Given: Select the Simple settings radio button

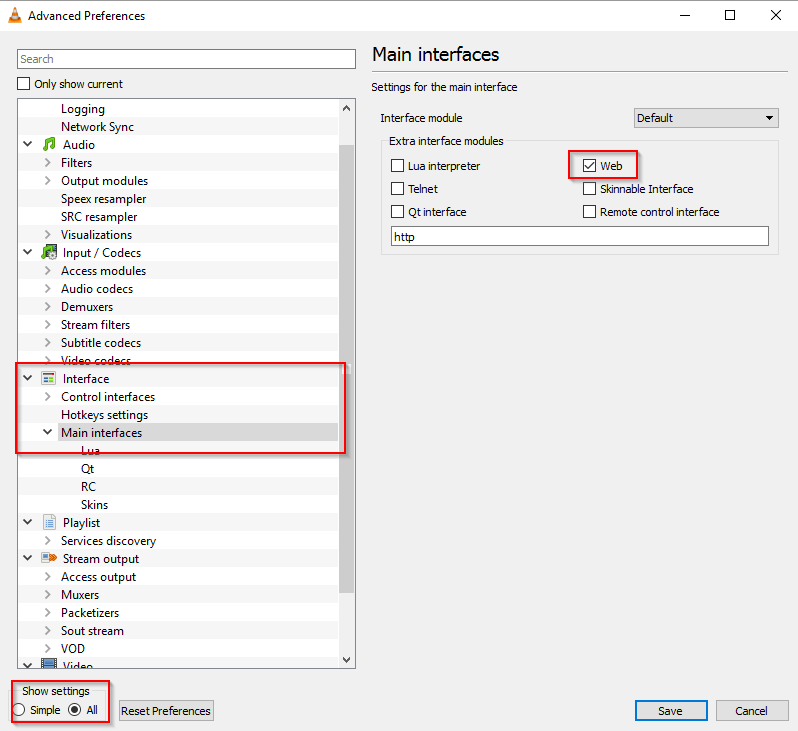Looking at the screenshot, I should coord(19,710).
